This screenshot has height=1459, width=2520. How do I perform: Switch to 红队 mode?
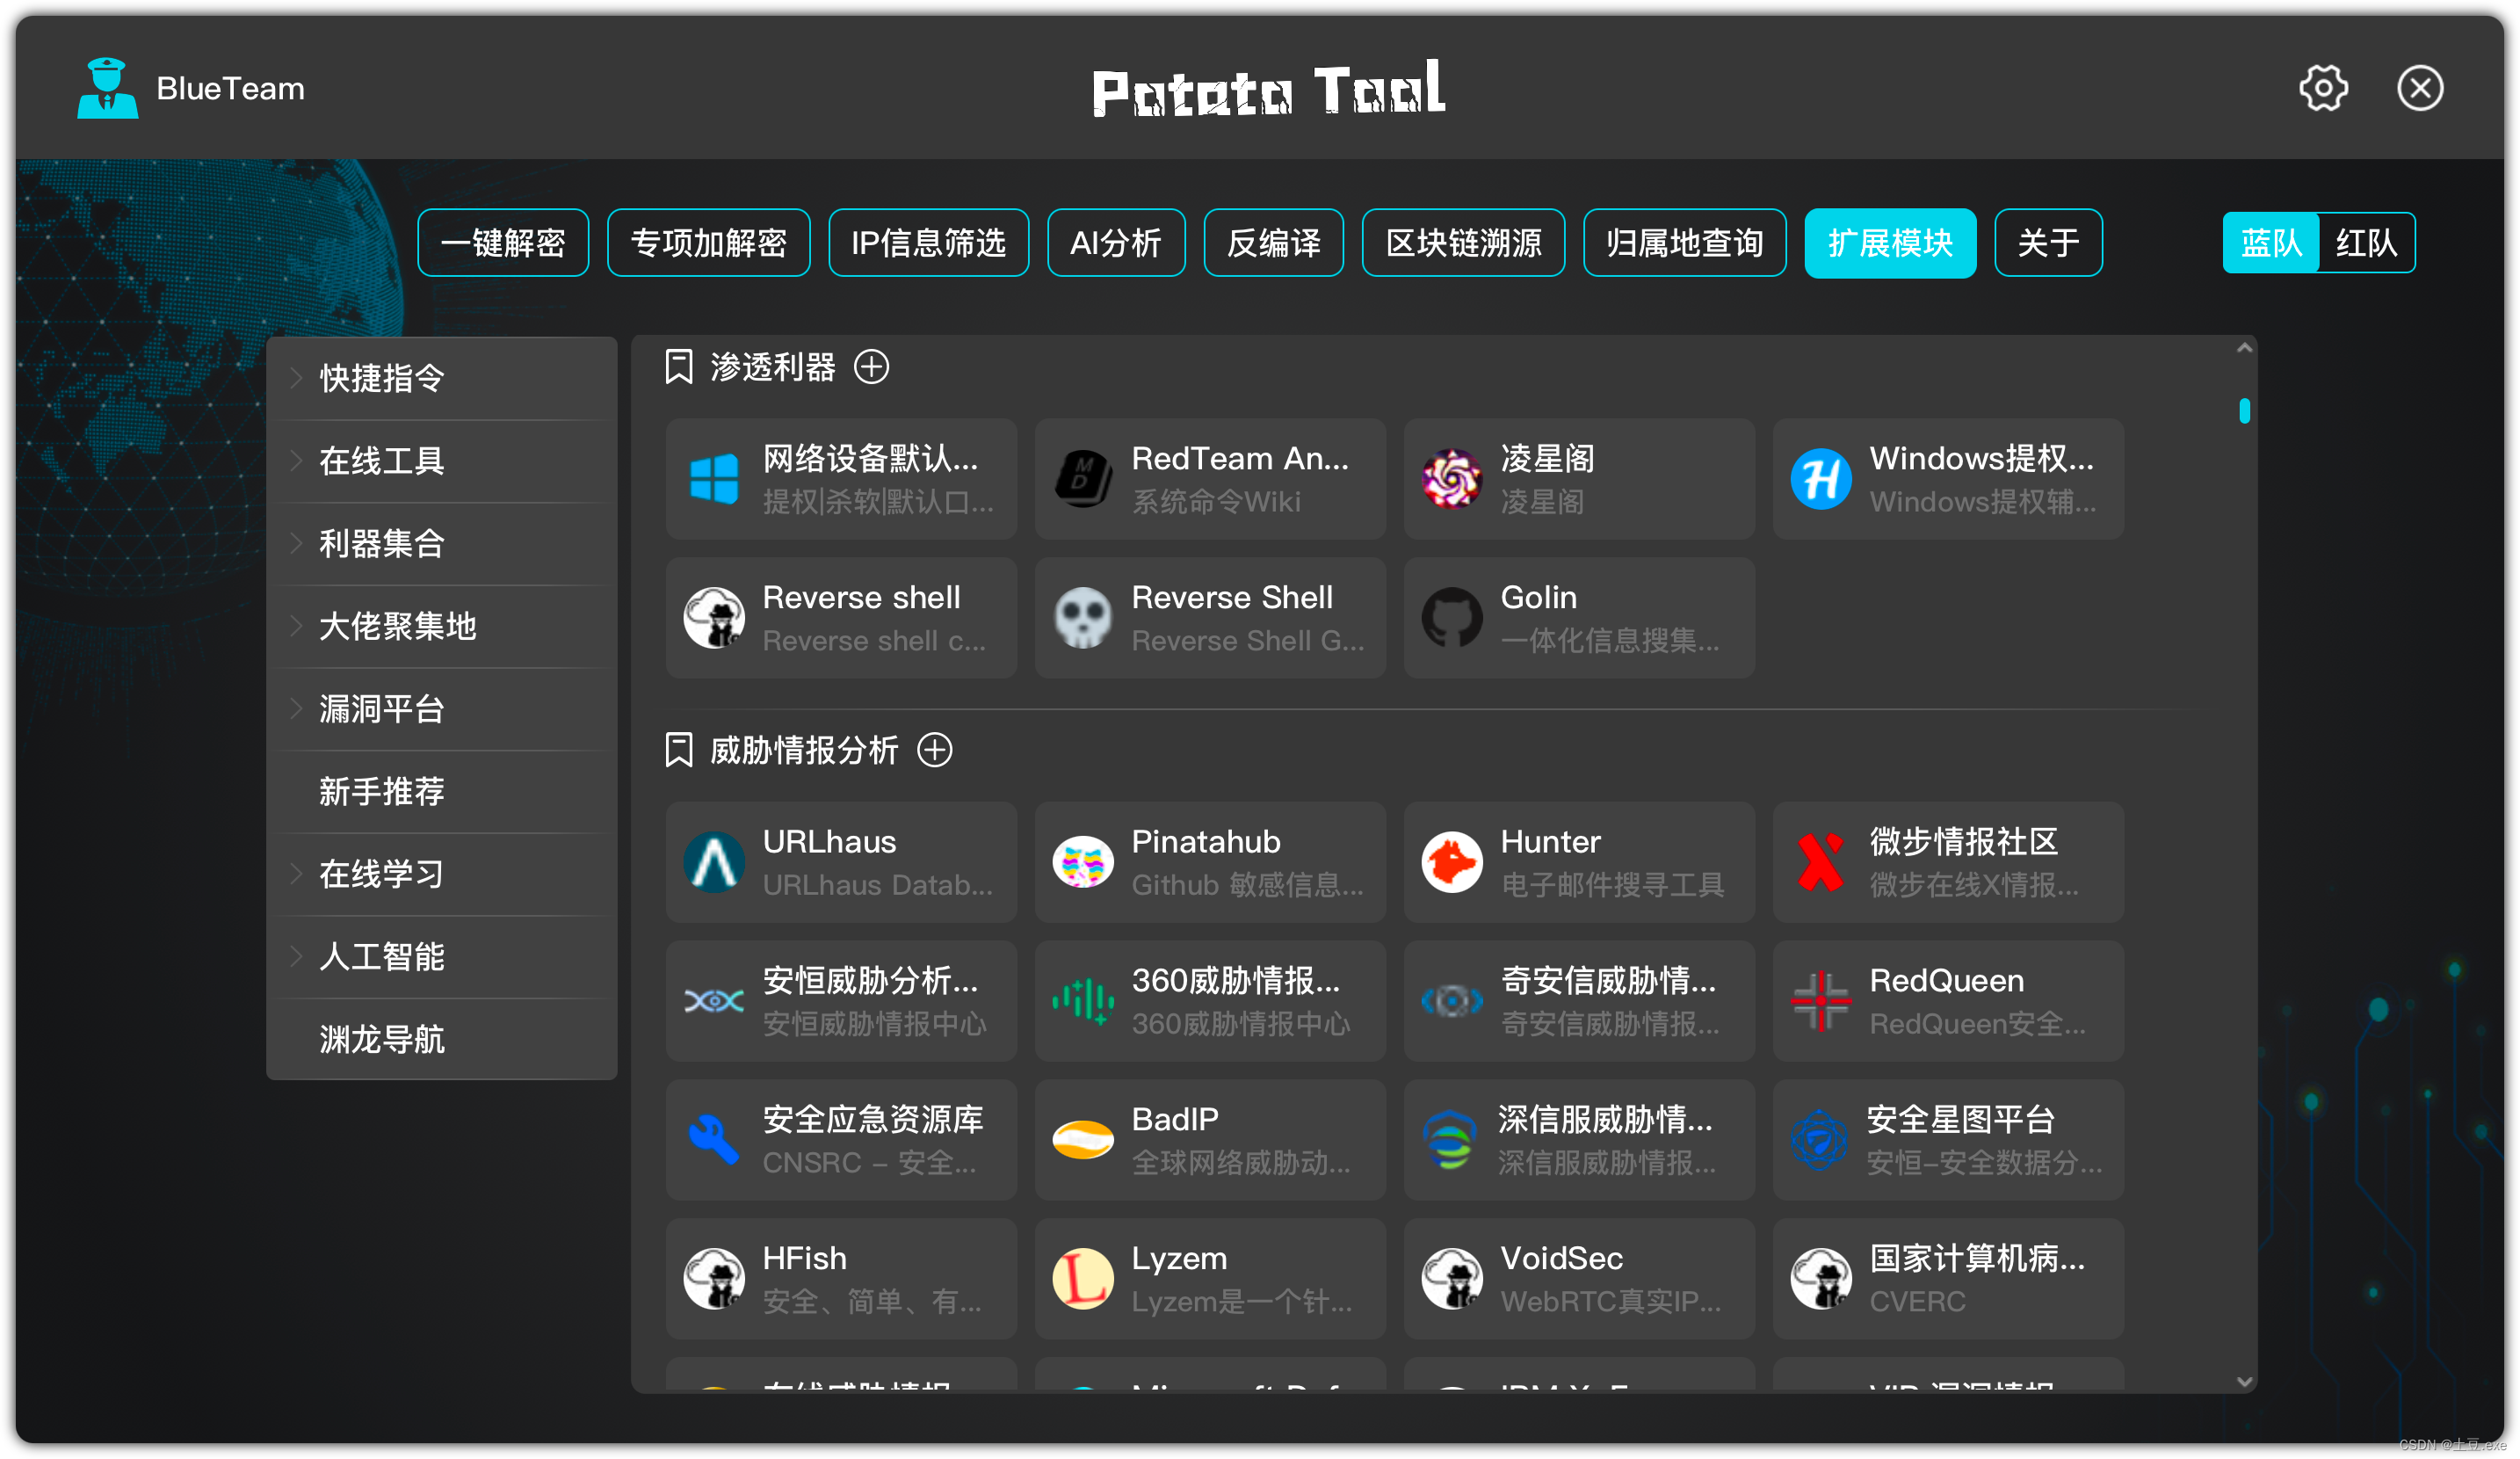click(2365, 243)
